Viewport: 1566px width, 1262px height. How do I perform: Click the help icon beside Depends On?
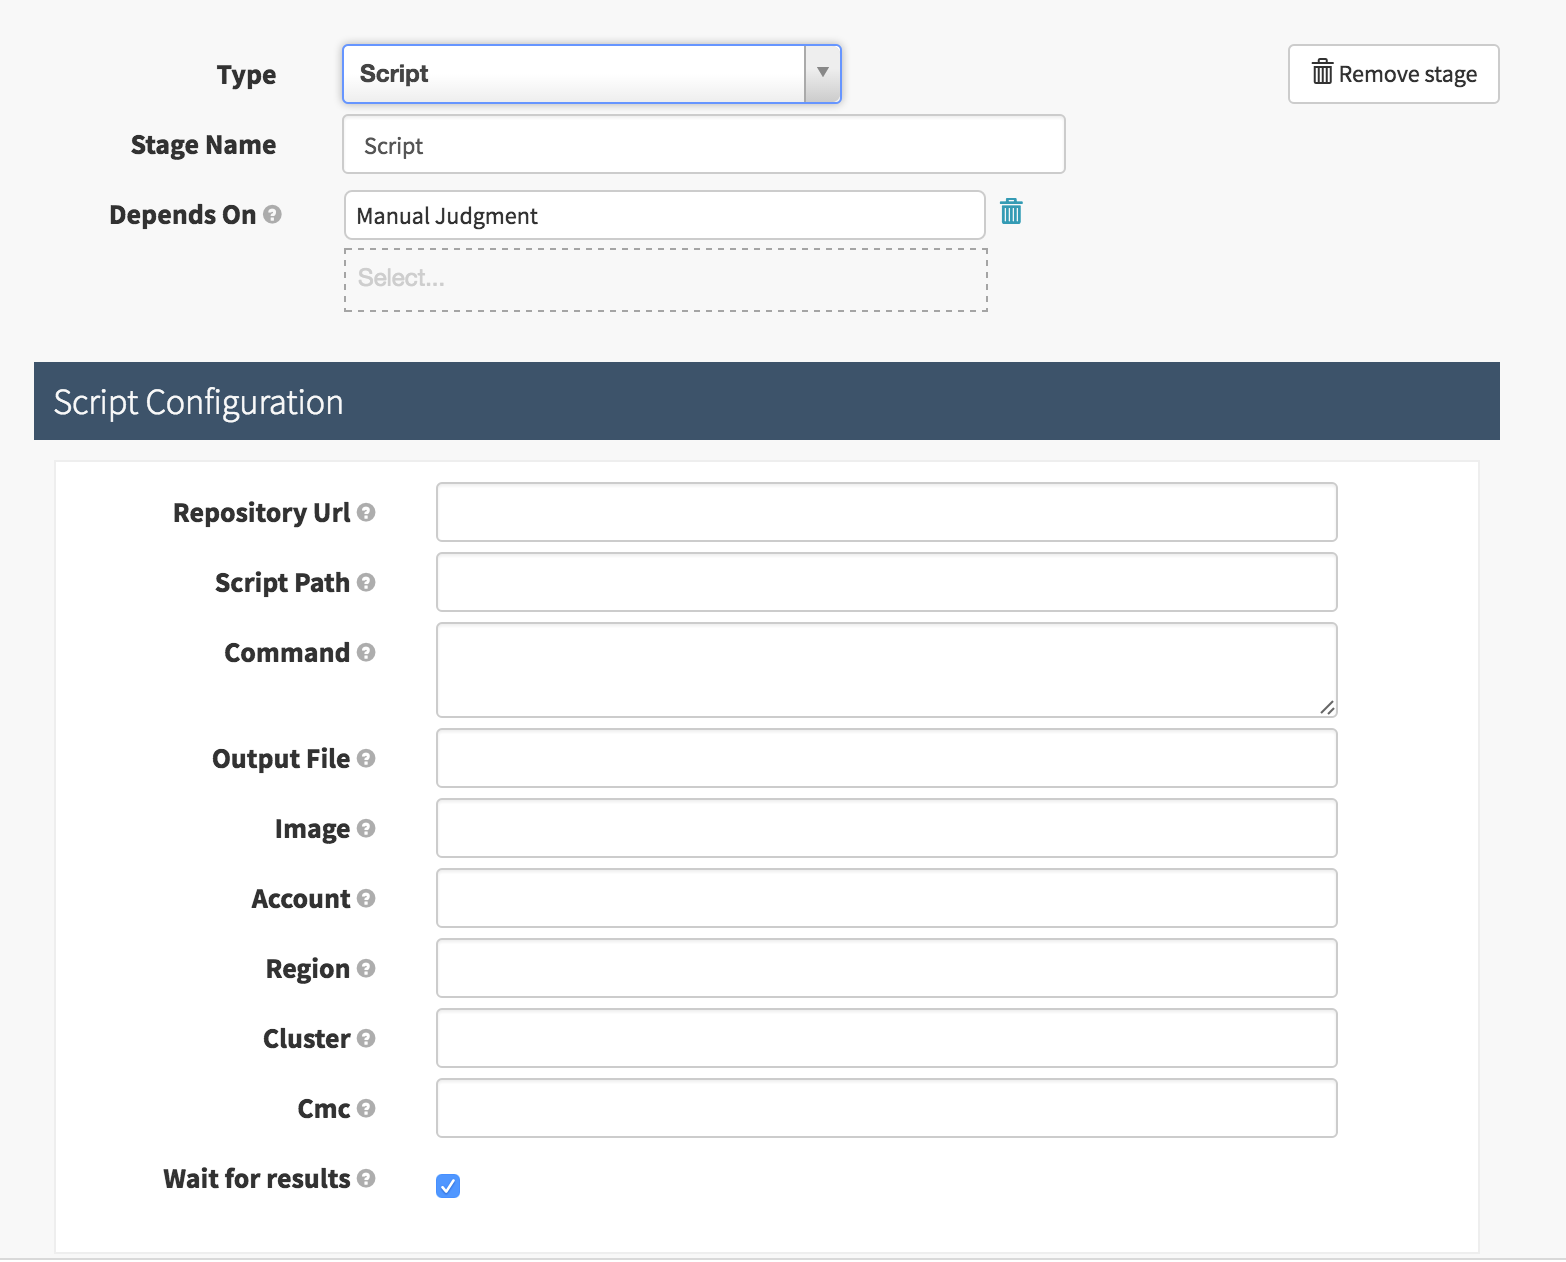[x=272, y=215]
